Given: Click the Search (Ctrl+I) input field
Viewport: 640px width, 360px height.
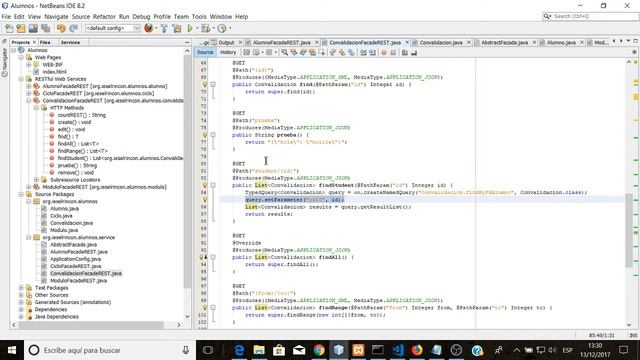Looking at the screenshot, I should (591, 16).
